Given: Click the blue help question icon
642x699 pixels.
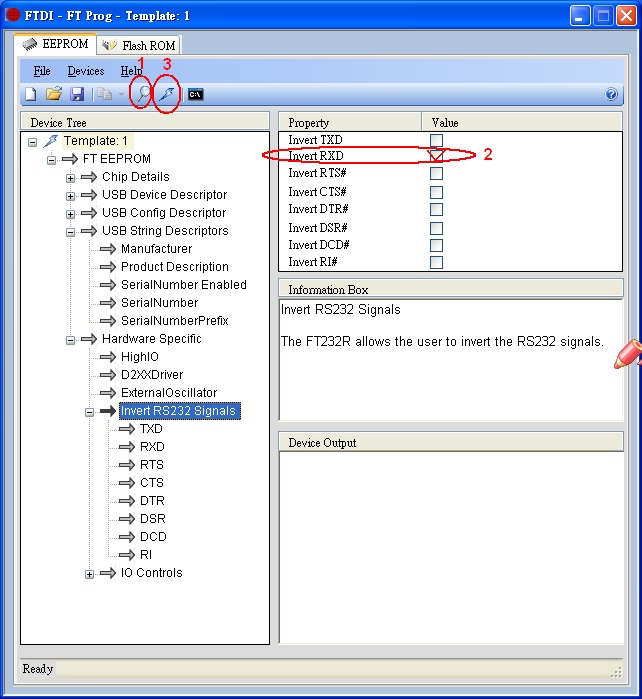Looking at the screenshot, I should pyautogui.click(x=611, y=94).
